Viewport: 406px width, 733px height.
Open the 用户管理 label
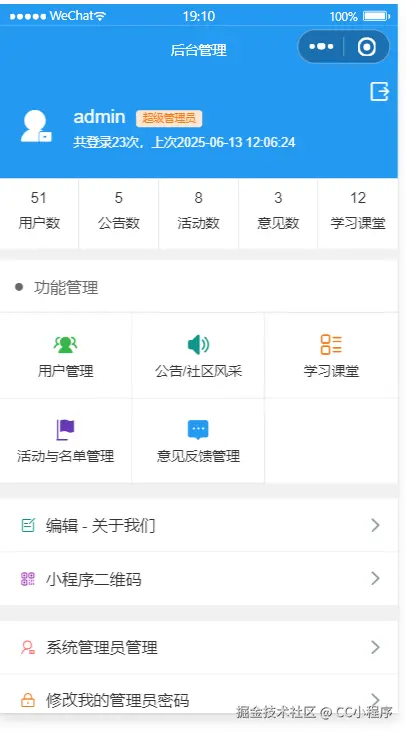(65, 372)
